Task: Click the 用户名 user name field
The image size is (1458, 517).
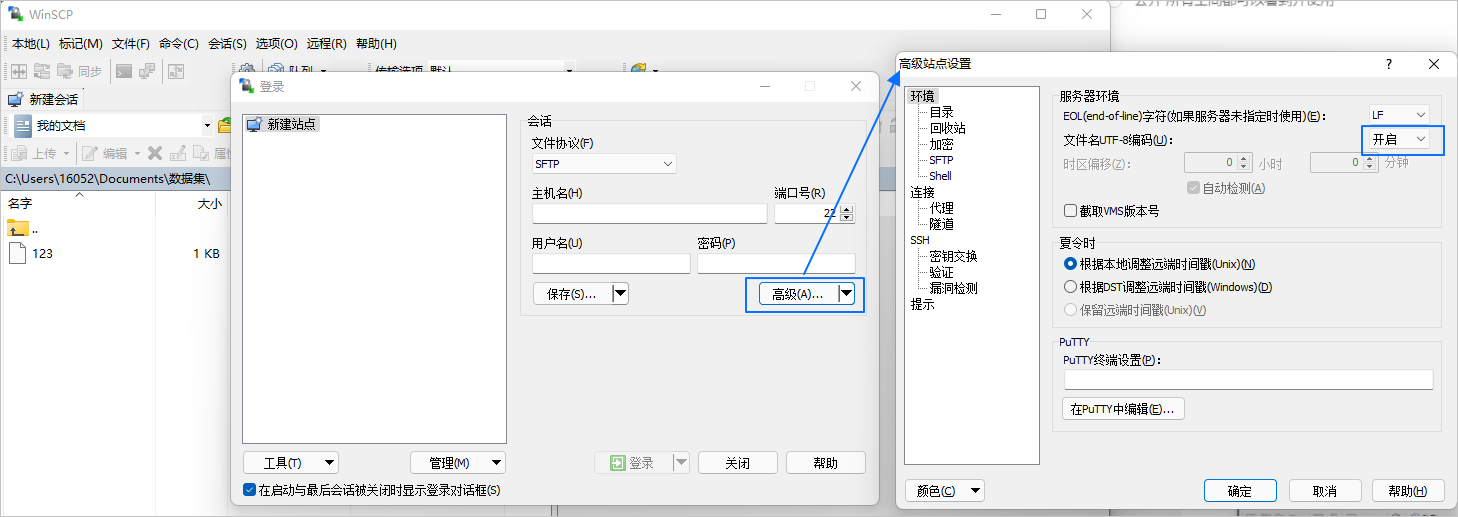Action: click(611, 263)
